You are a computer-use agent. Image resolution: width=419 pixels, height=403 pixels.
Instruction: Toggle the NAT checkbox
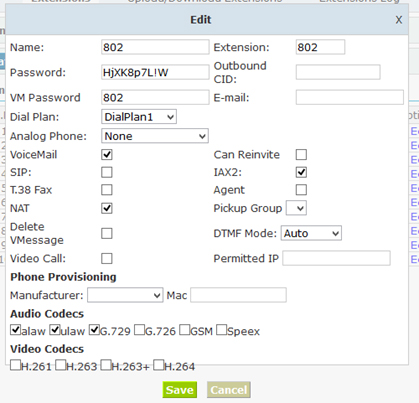click(x=107, y=208)
